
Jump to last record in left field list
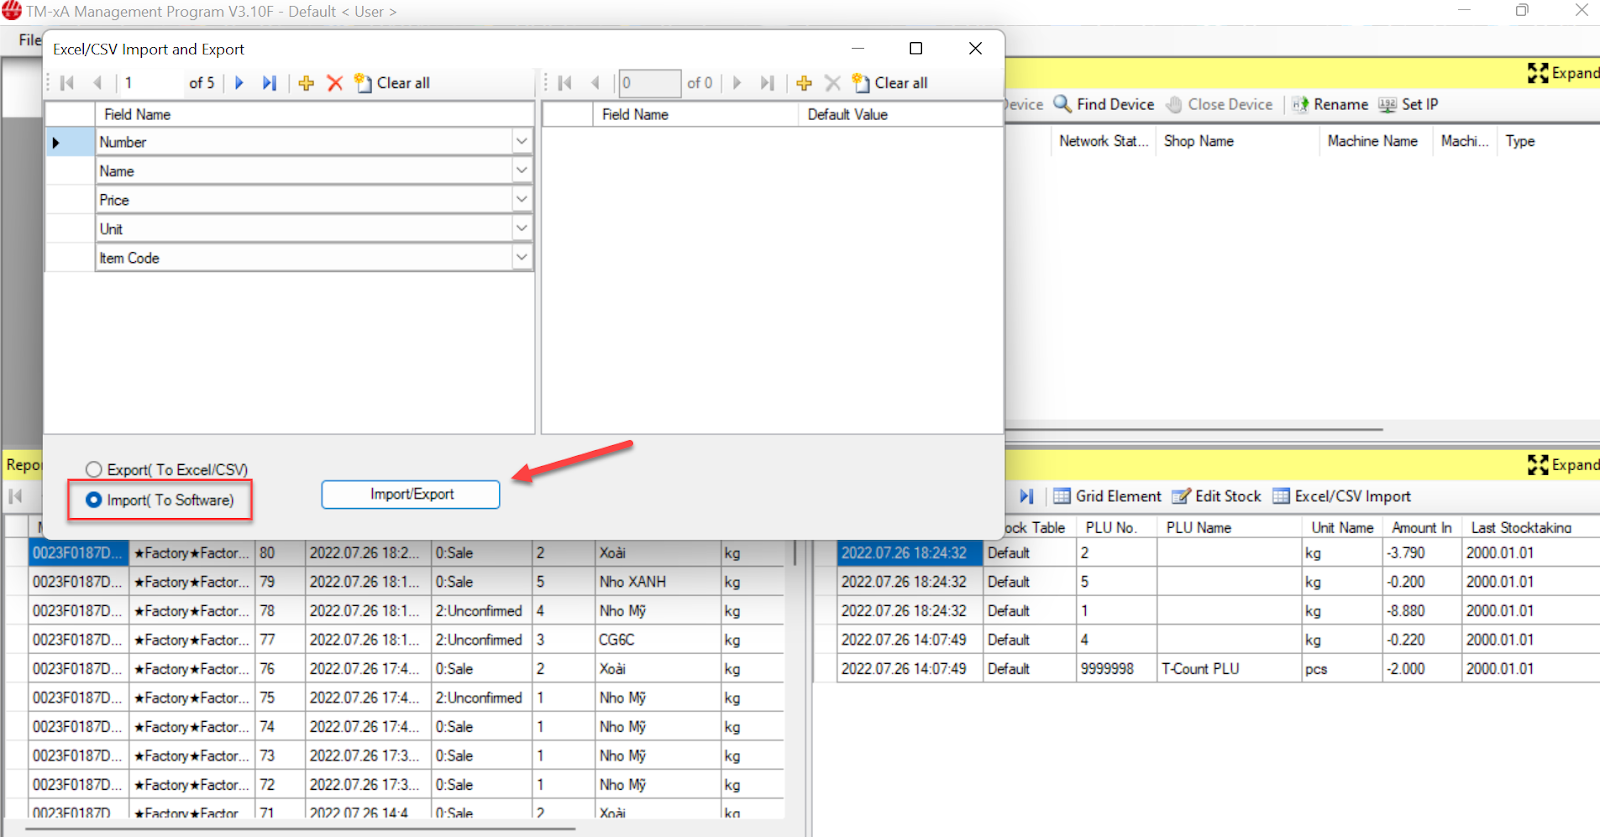pyautogui.click(x=269, y=83)
